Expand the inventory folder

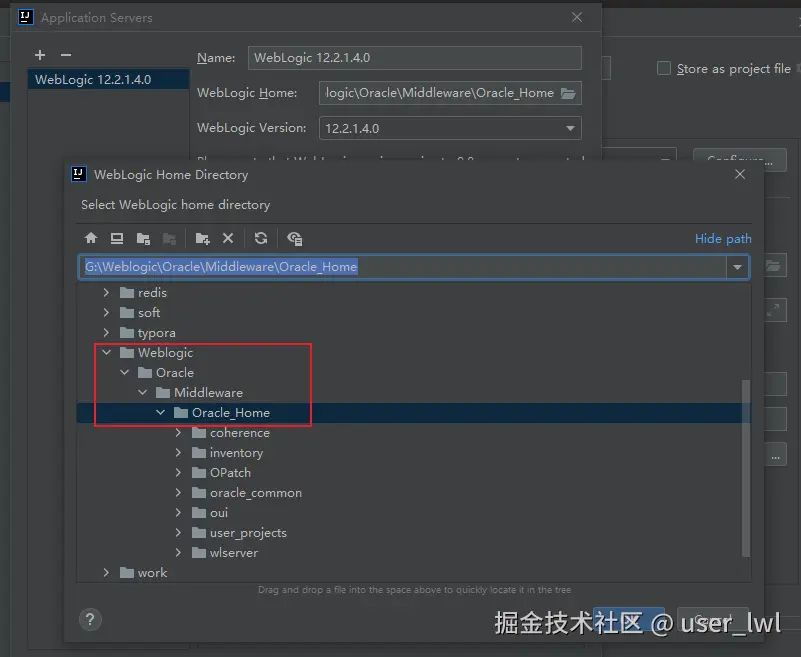[x=178, y=453]
